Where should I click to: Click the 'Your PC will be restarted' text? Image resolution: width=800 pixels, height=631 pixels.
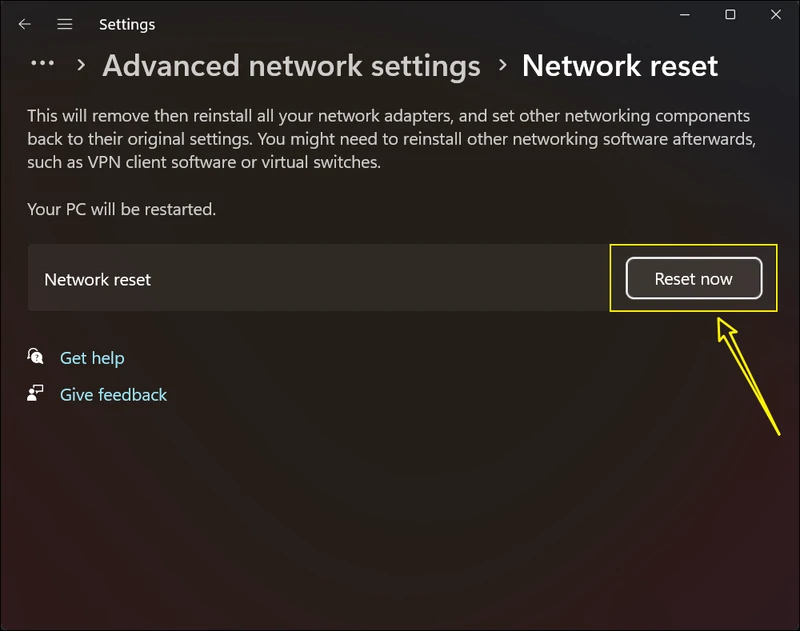coord(122,210)
